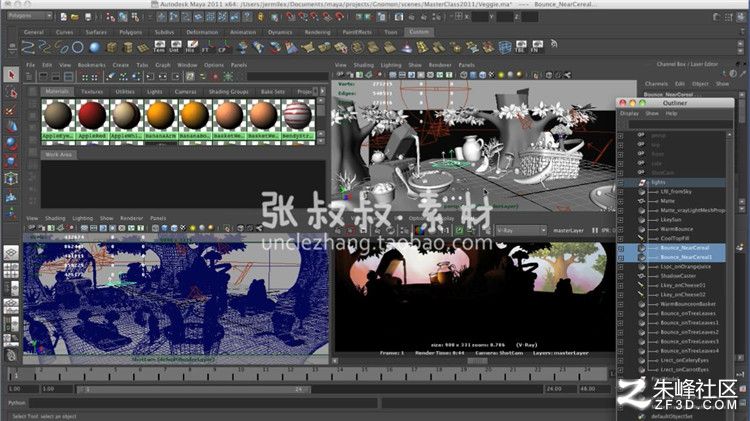Screen dimensions: 750x421
Task: Click the 'Unt' shelf script button
Action: pos(175,47)
